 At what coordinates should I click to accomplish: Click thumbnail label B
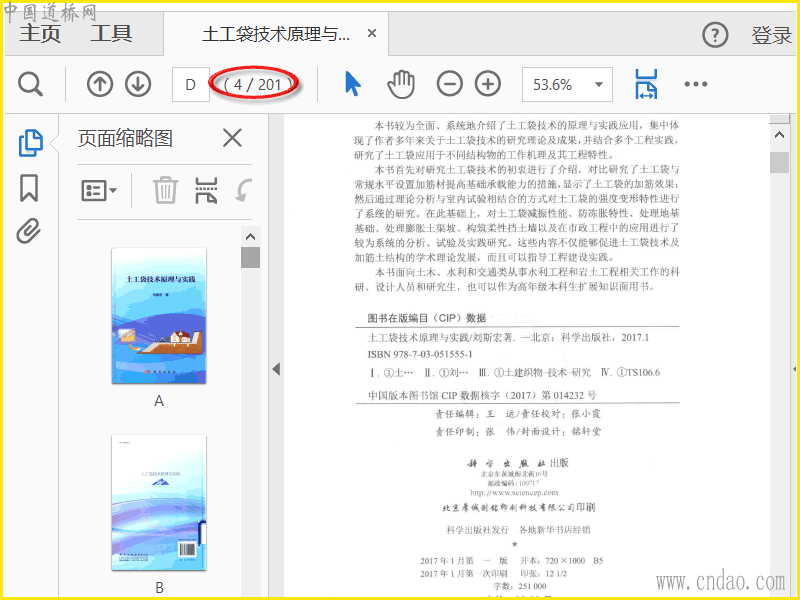(x=159, y=588)
